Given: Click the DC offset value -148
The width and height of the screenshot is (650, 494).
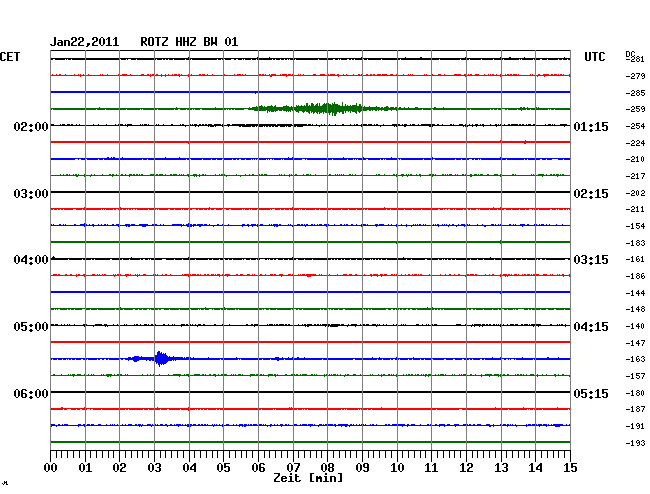Looking at the screenshot, I should [635, 309].
